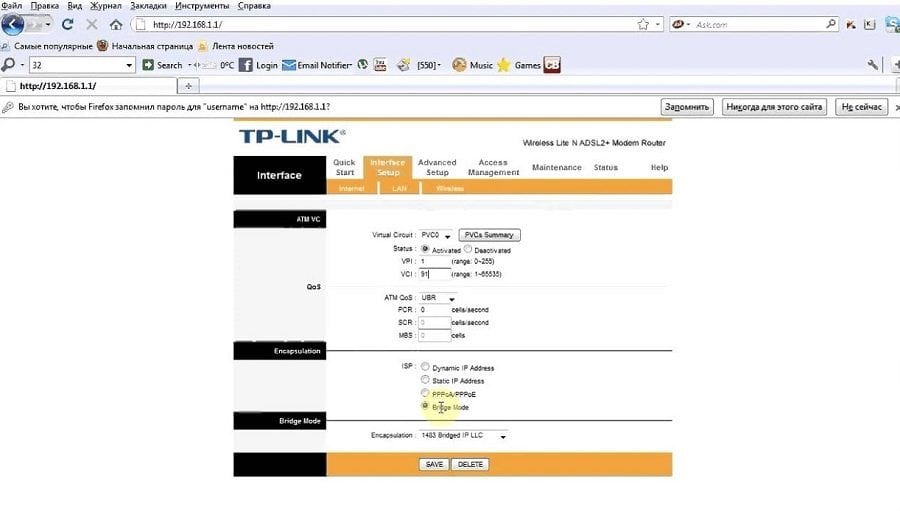Image resolution: width=900 pixels, height=511 pixels.
Task: Go back with the browser back arrow
Action: coord(13,25)
